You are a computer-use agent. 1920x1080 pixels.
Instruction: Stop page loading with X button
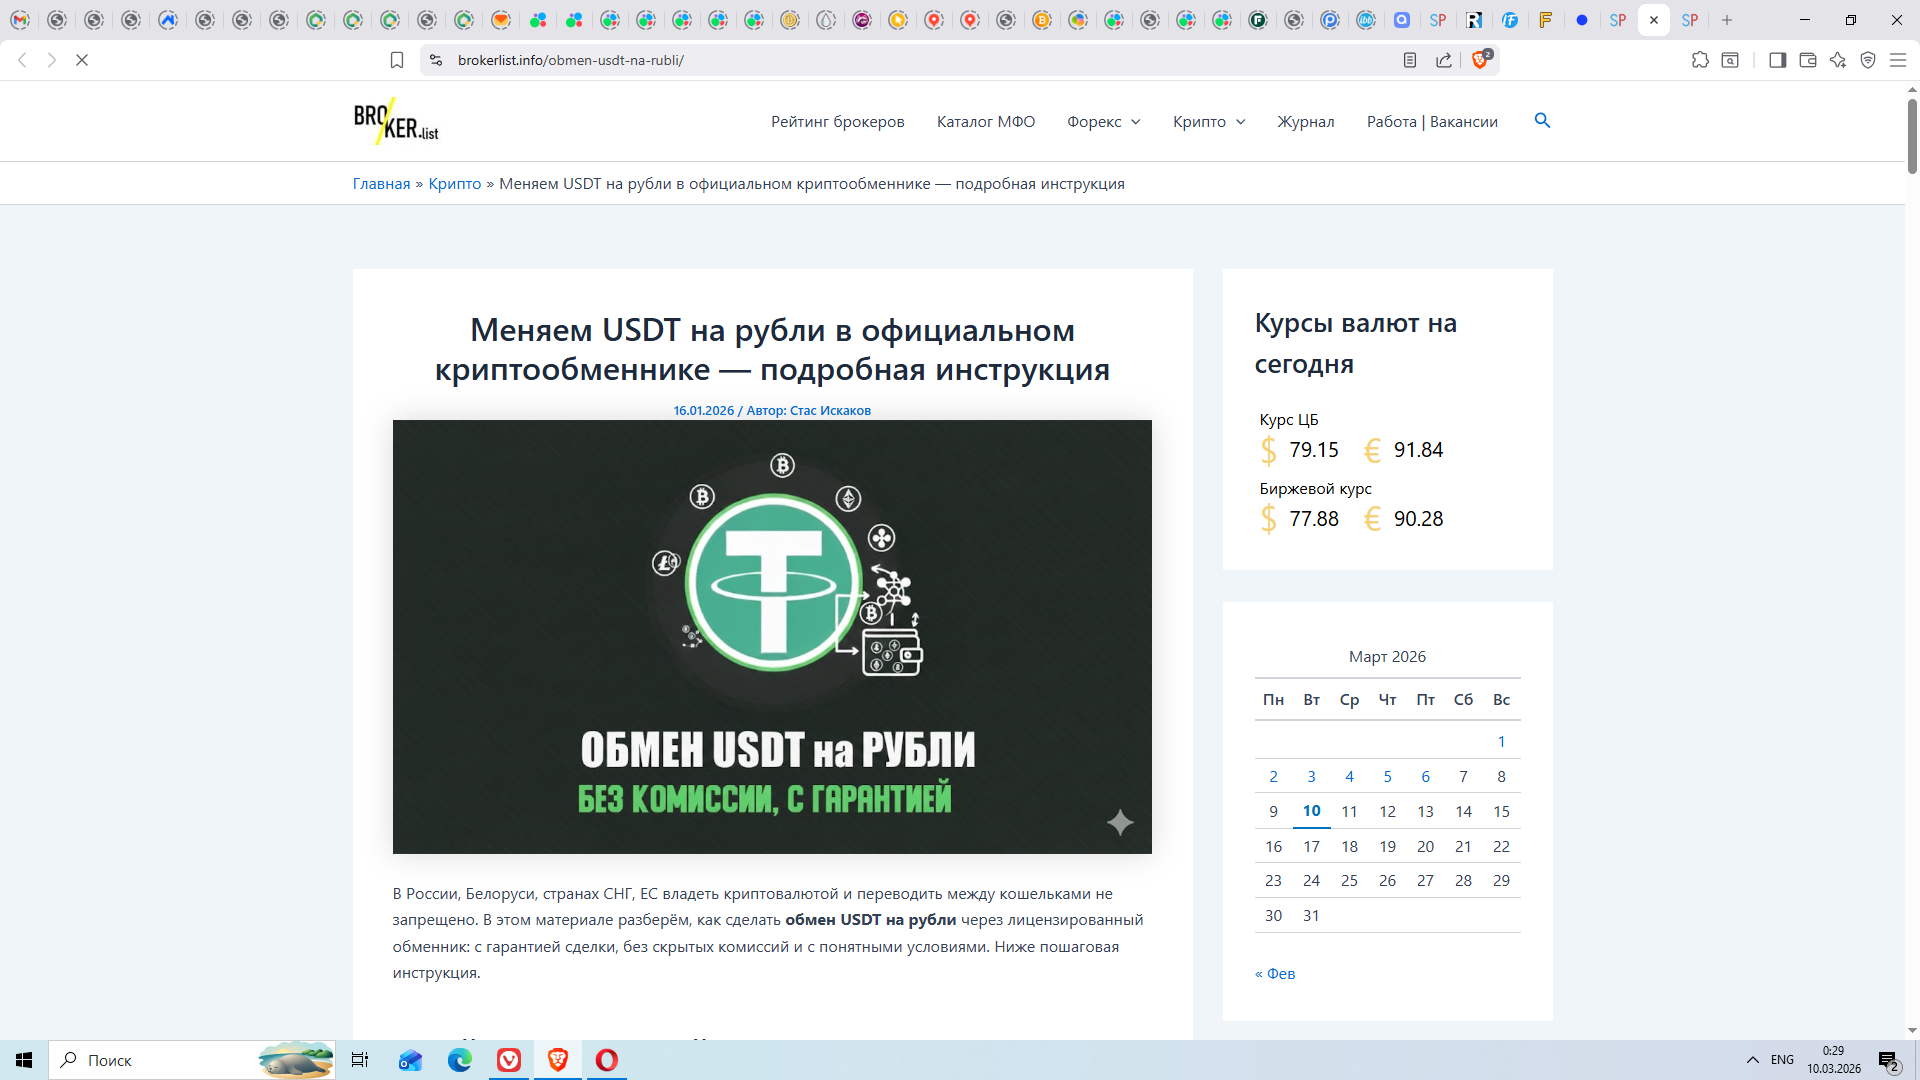82,60
